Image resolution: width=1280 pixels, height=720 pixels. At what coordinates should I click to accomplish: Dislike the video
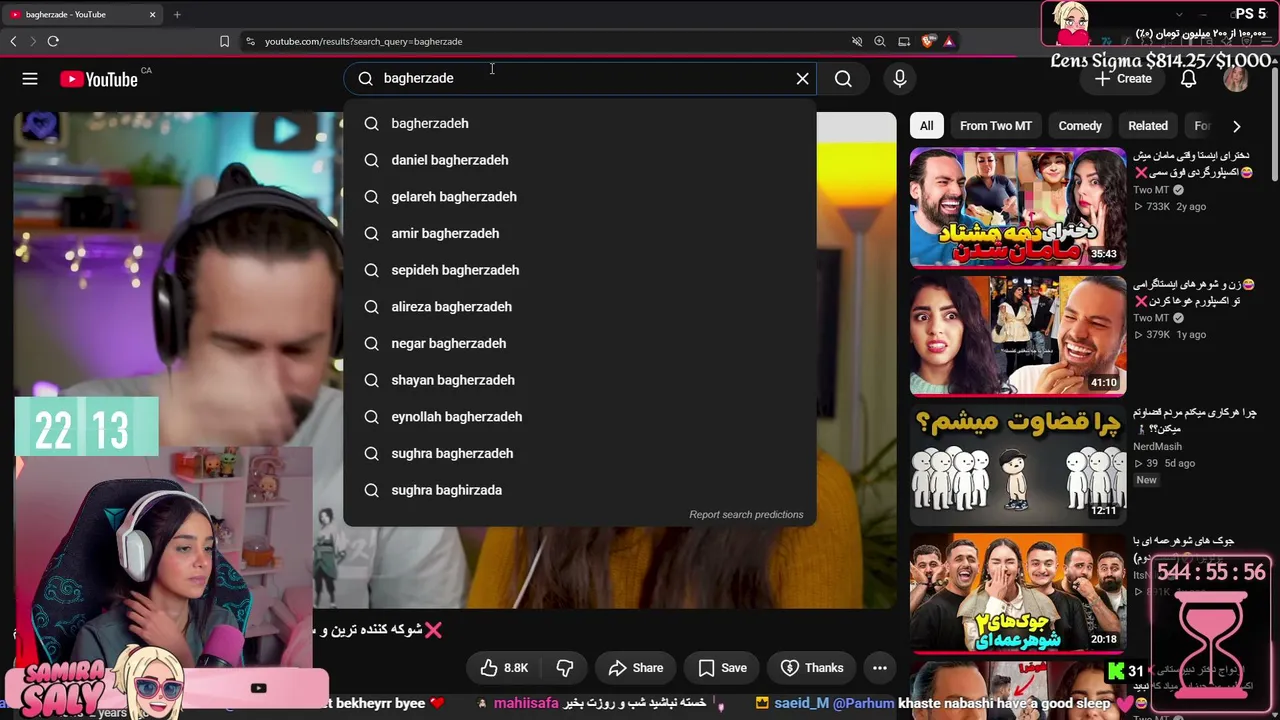(x=565, y=668)
